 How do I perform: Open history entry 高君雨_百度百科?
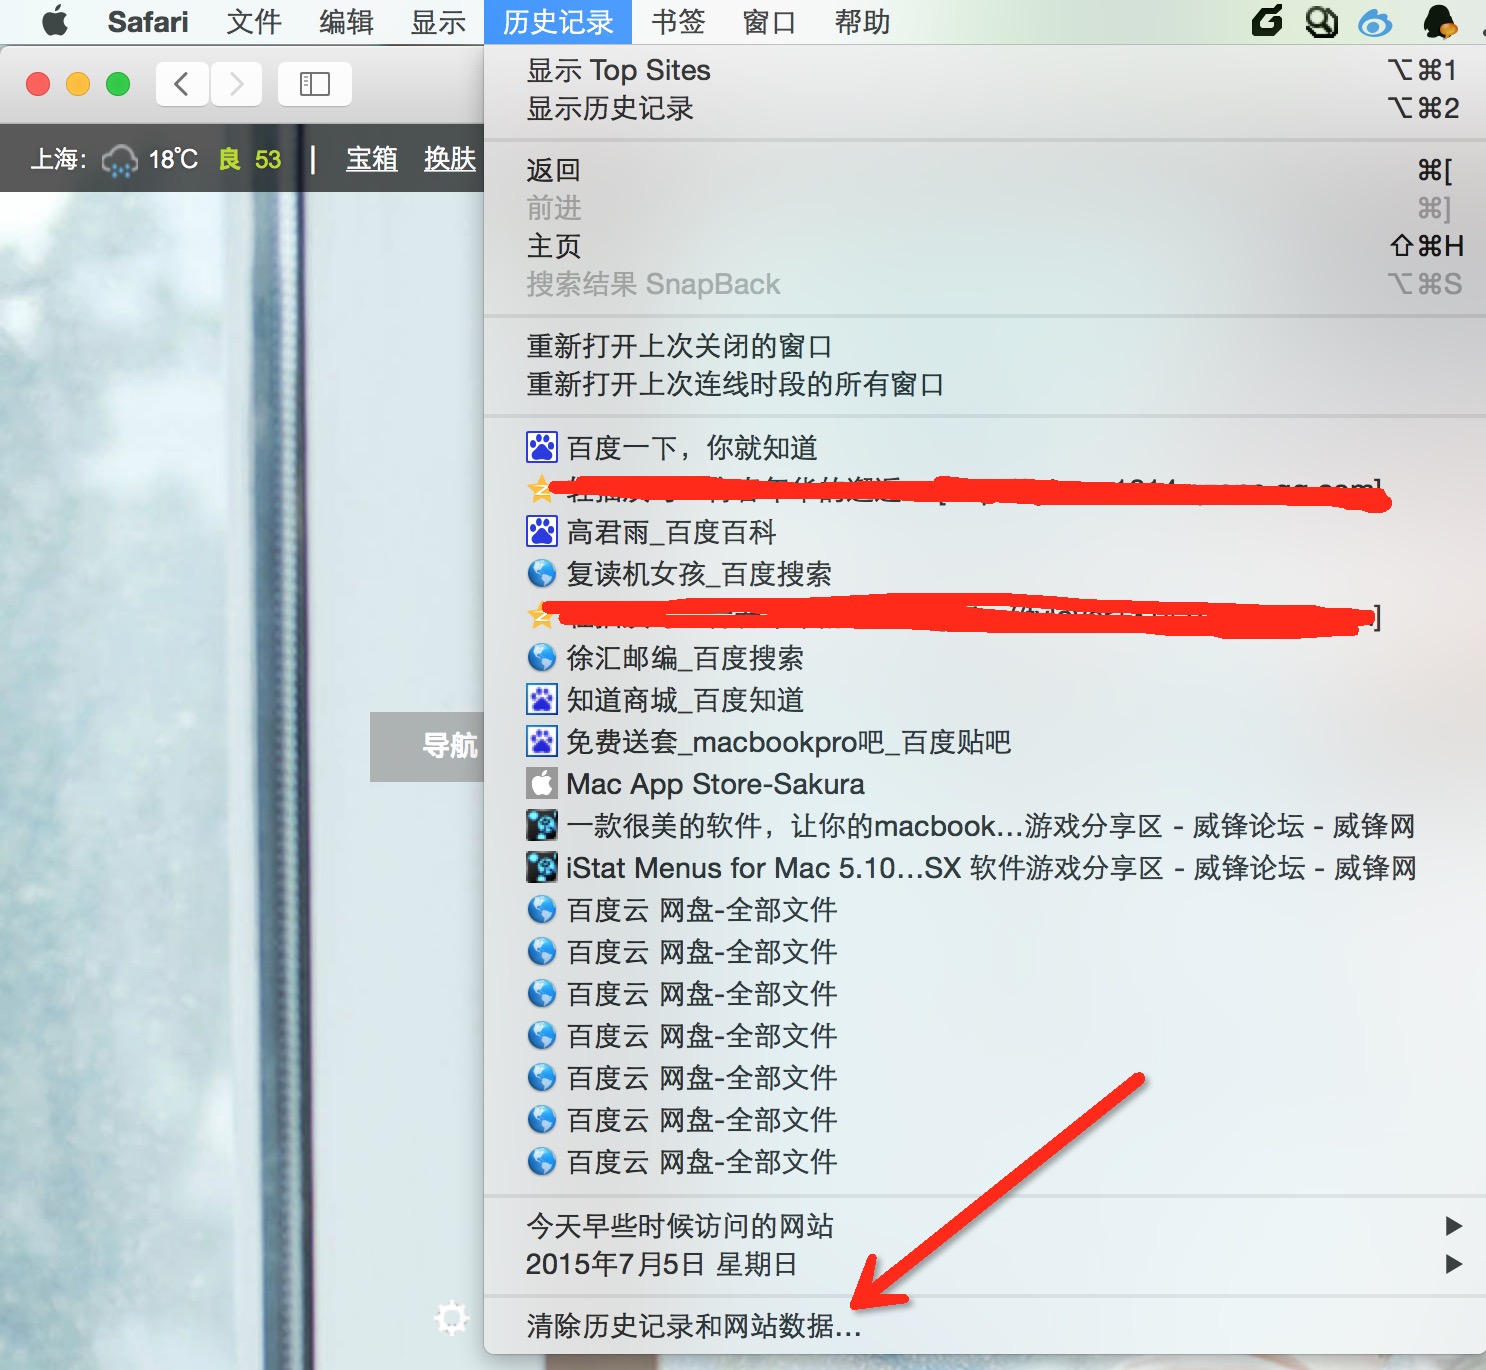[x=985, y=531]
